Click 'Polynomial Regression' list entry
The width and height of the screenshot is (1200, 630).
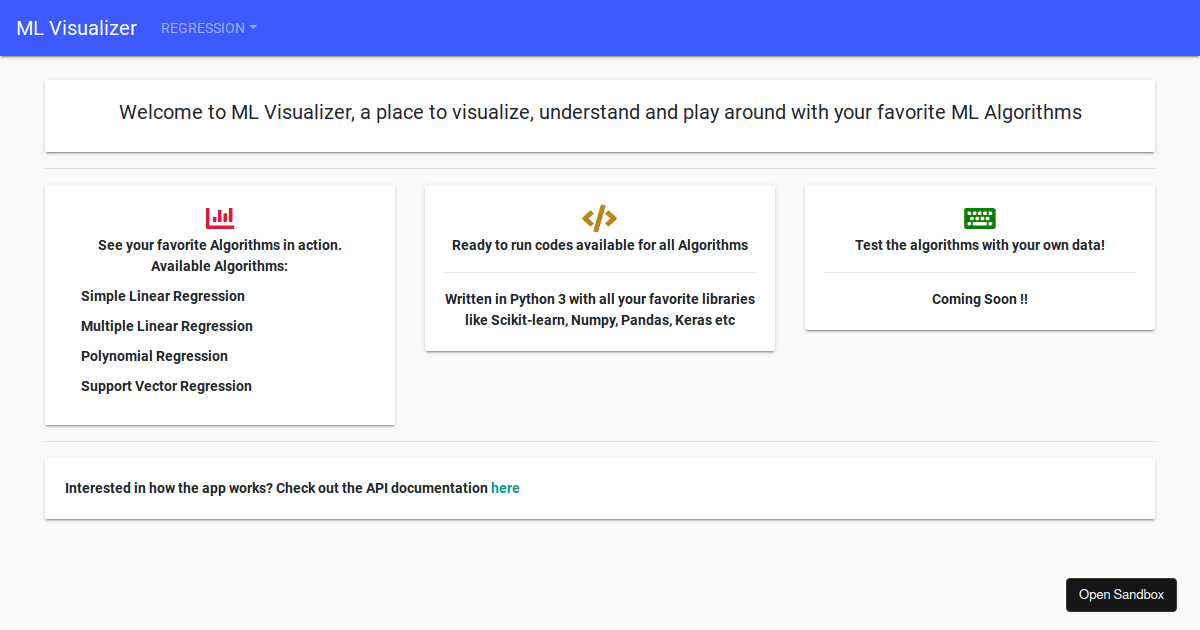(154, 356)
